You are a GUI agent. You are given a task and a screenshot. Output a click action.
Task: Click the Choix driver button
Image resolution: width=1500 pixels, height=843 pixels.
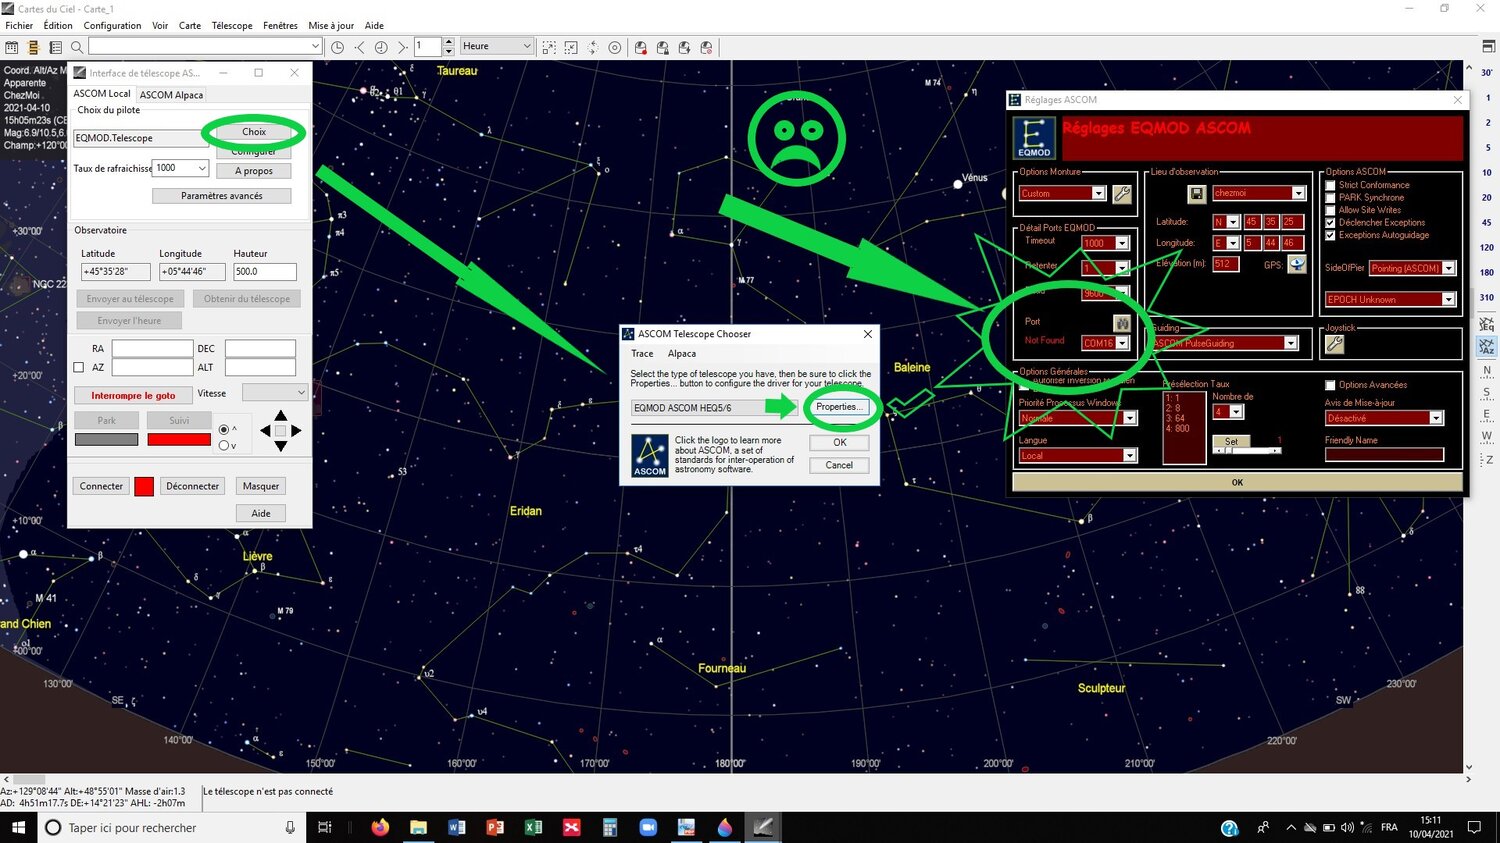click(254, 132)
